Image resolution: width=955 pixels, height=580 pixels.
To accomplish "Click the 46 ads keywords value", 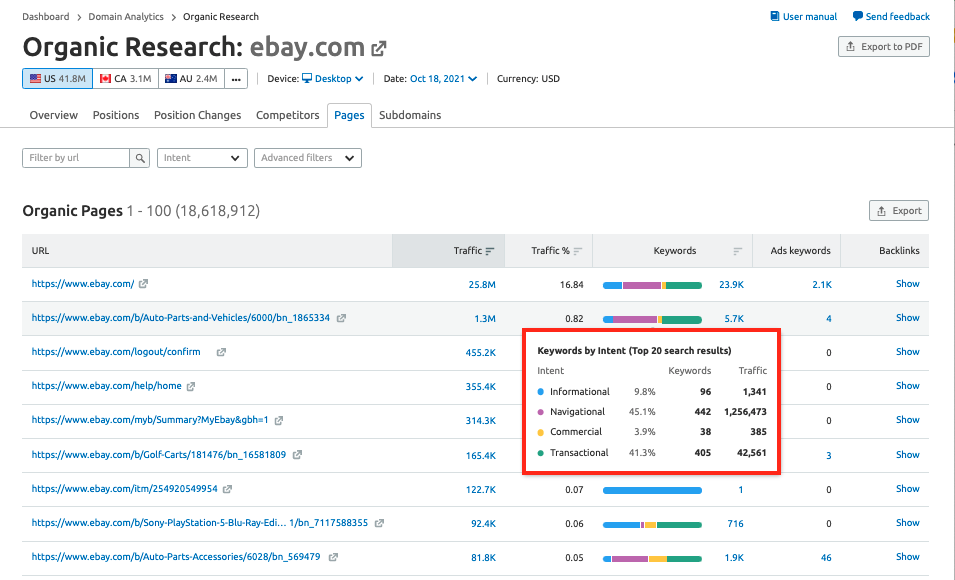I will point(826,557).
